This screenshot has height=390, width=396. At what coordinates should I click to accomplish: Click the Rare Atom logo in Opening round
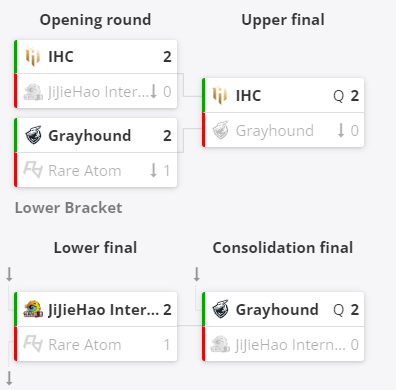(33, 170)
